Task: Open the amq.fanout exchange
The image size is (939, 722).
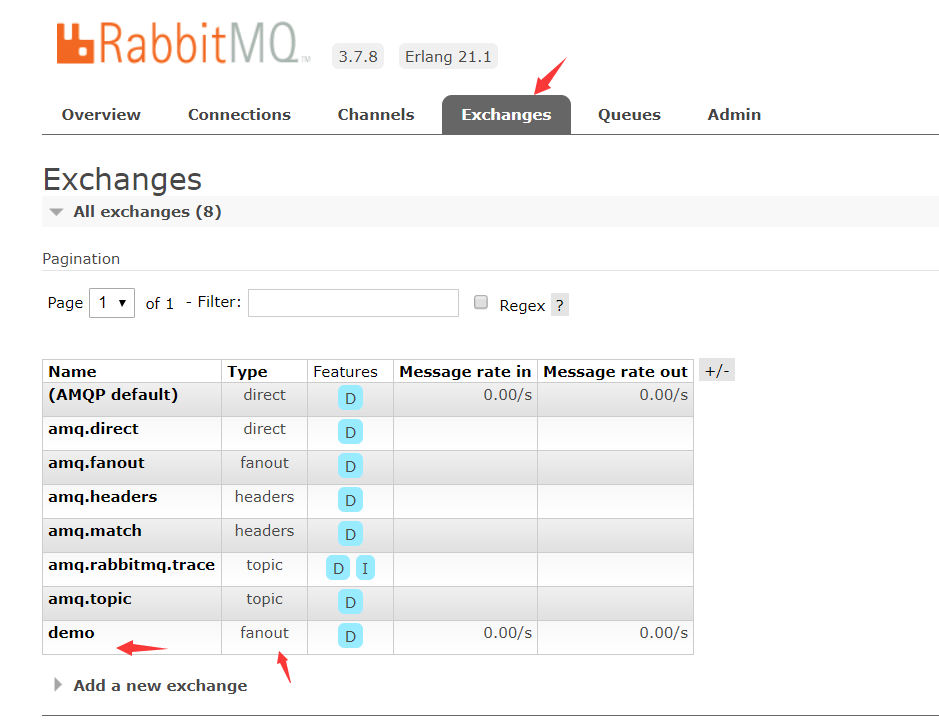Action: tap(96, 463)
